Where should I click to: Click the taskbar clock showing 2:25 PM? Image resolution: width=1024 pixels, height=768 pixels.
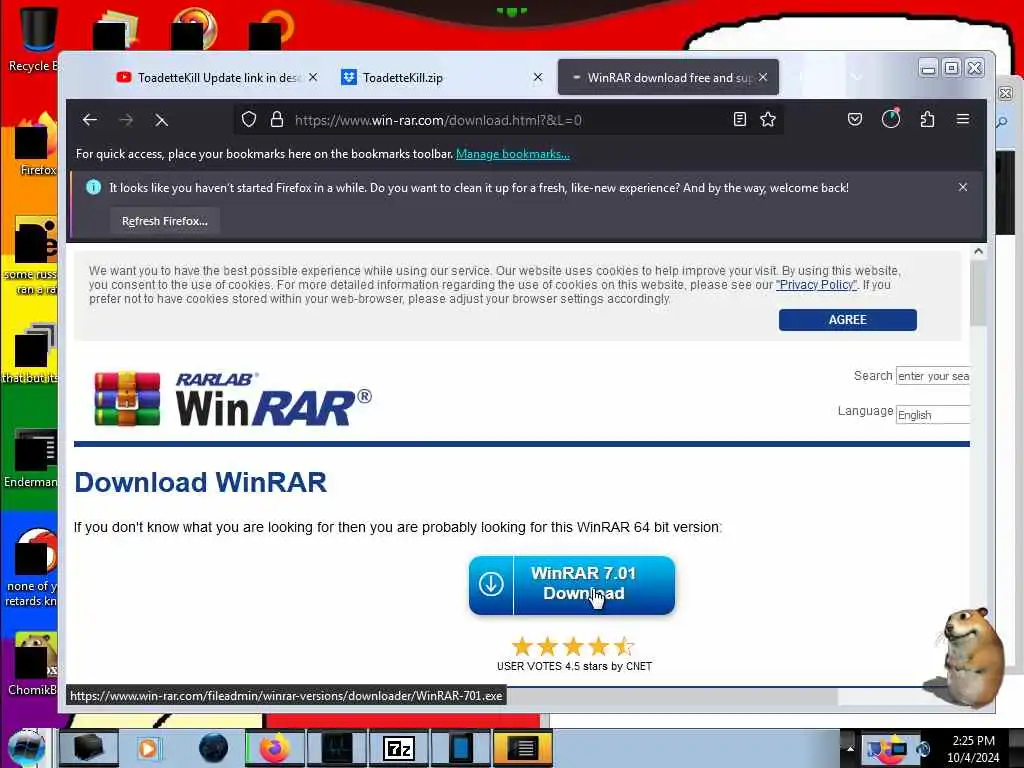tap(973, 749)
